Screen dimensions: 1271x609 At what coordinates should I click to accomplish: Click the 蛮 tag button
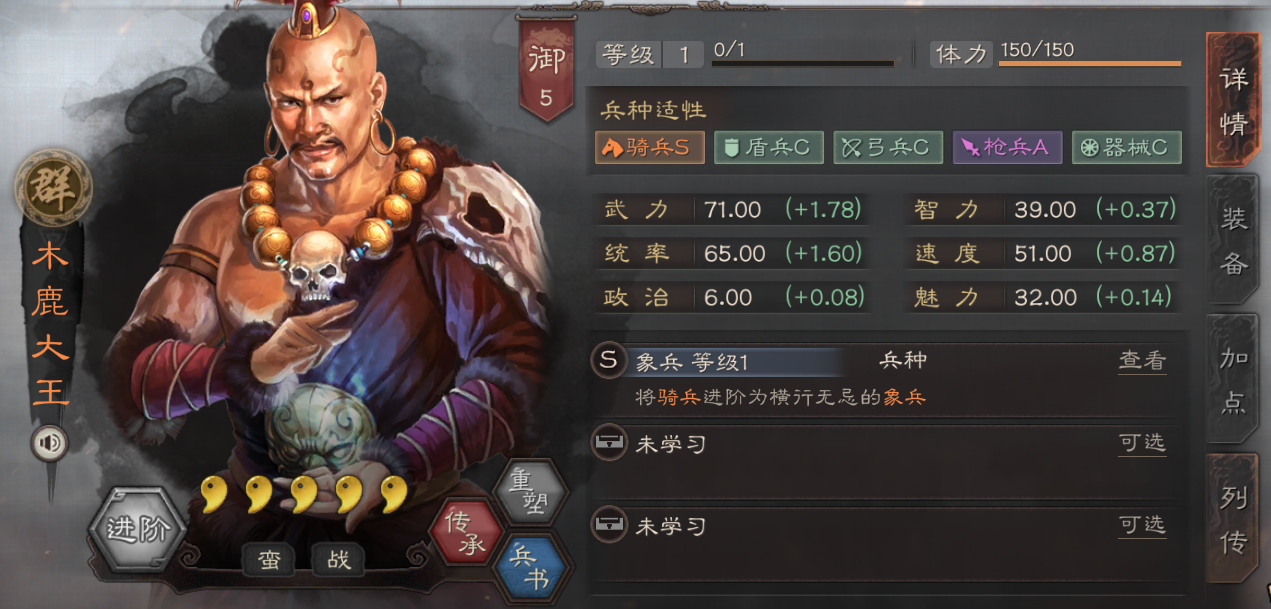pyautogui.click(x=270, y=560)
